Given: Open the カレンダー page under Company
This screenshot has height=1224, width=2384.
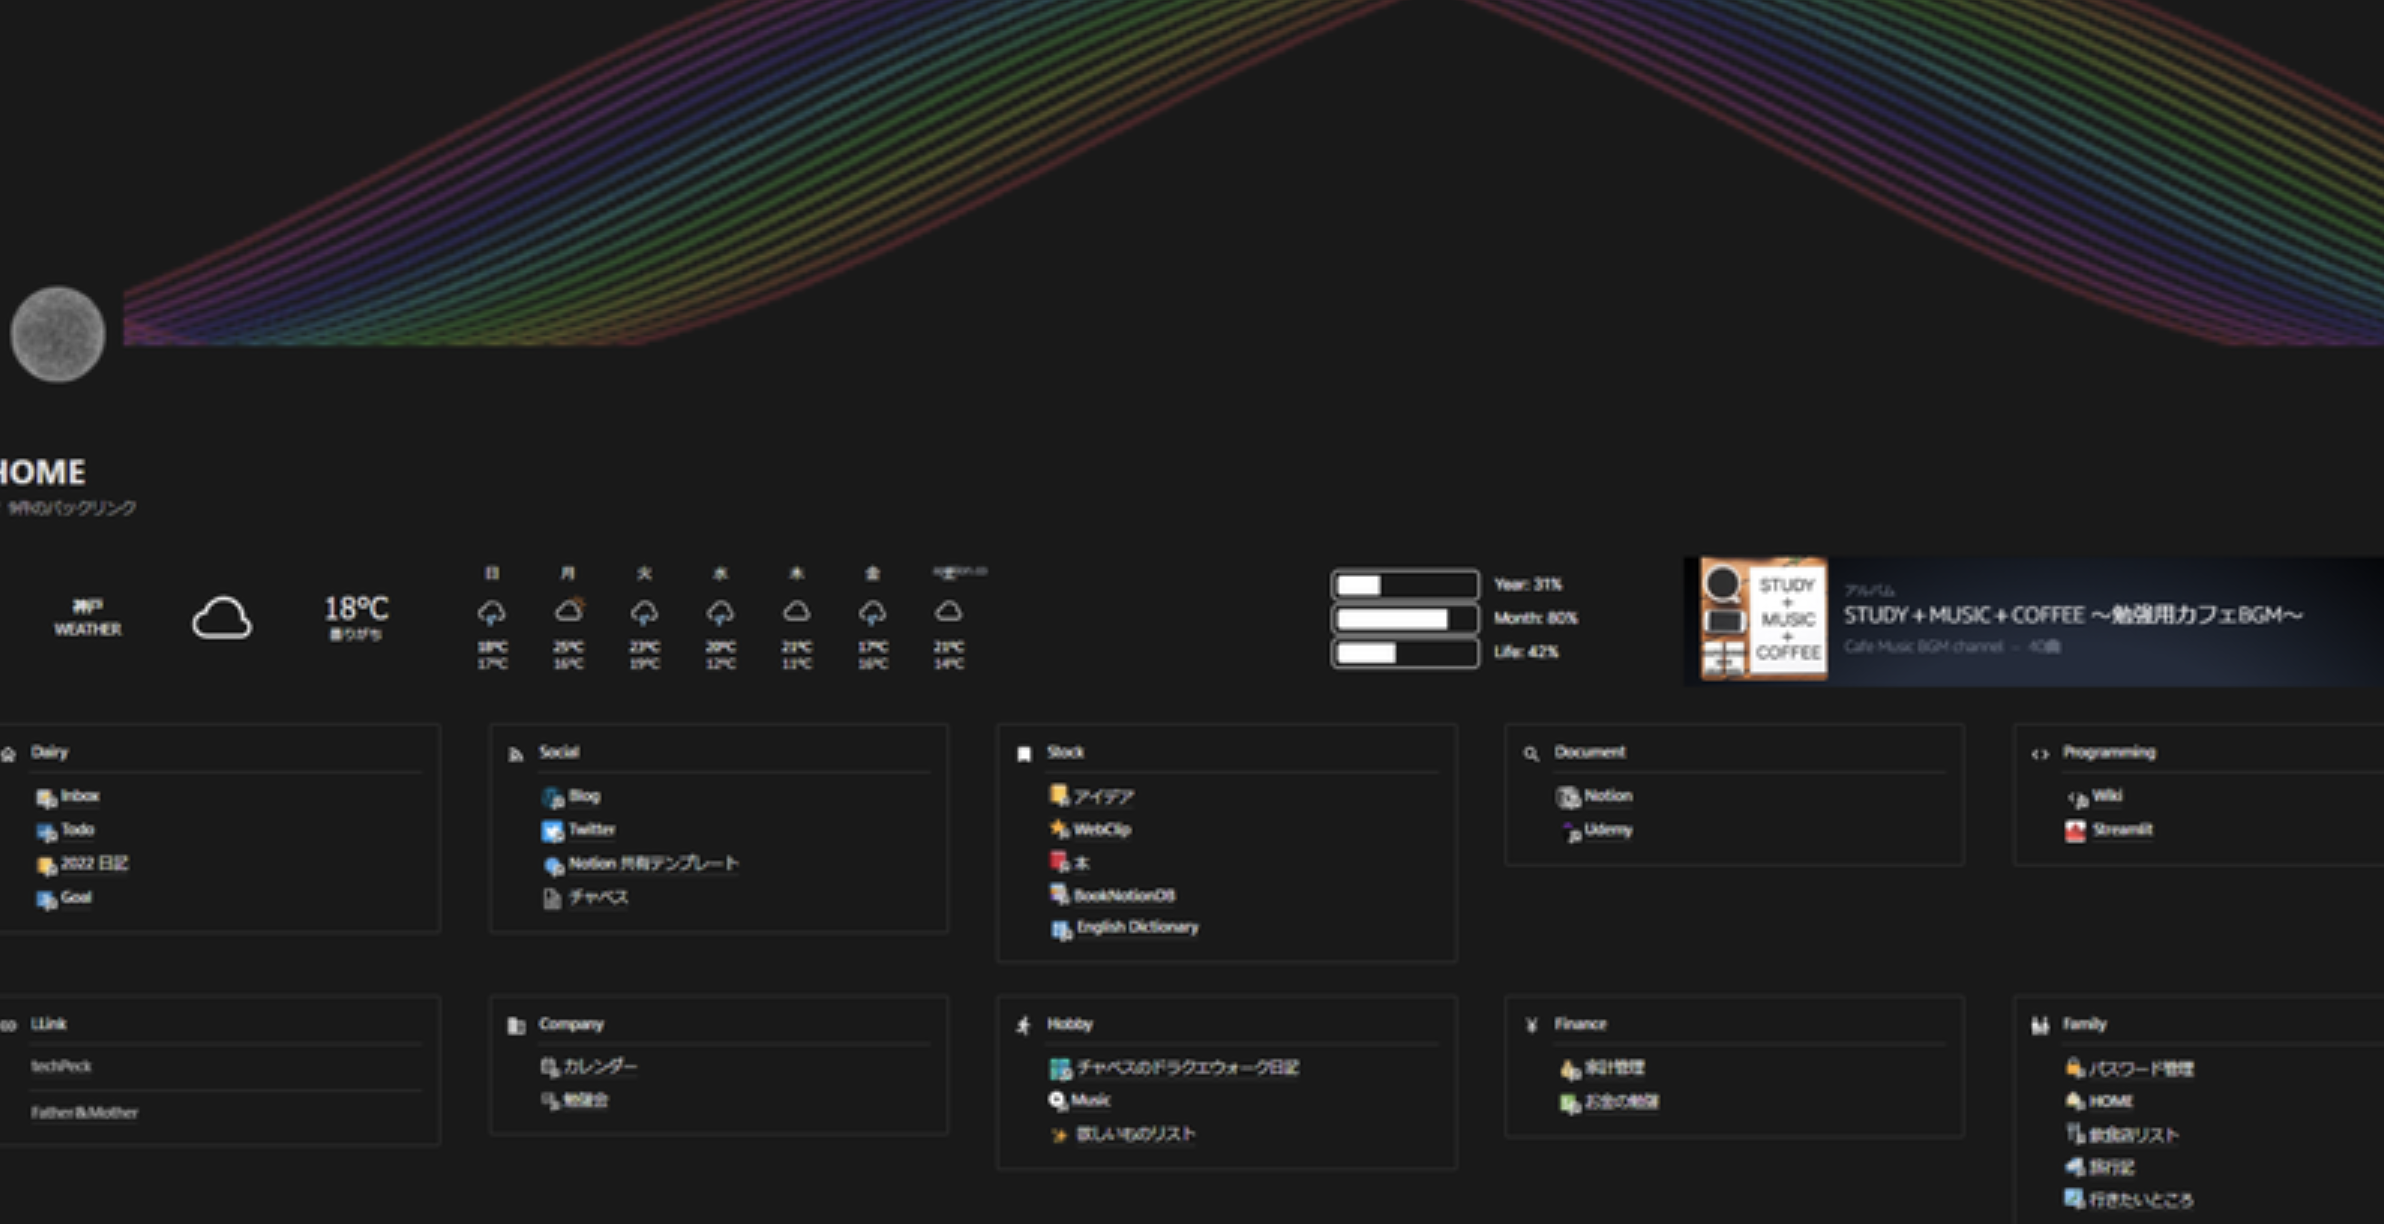Looking at the screenshot, I should tap(600, 1067).
